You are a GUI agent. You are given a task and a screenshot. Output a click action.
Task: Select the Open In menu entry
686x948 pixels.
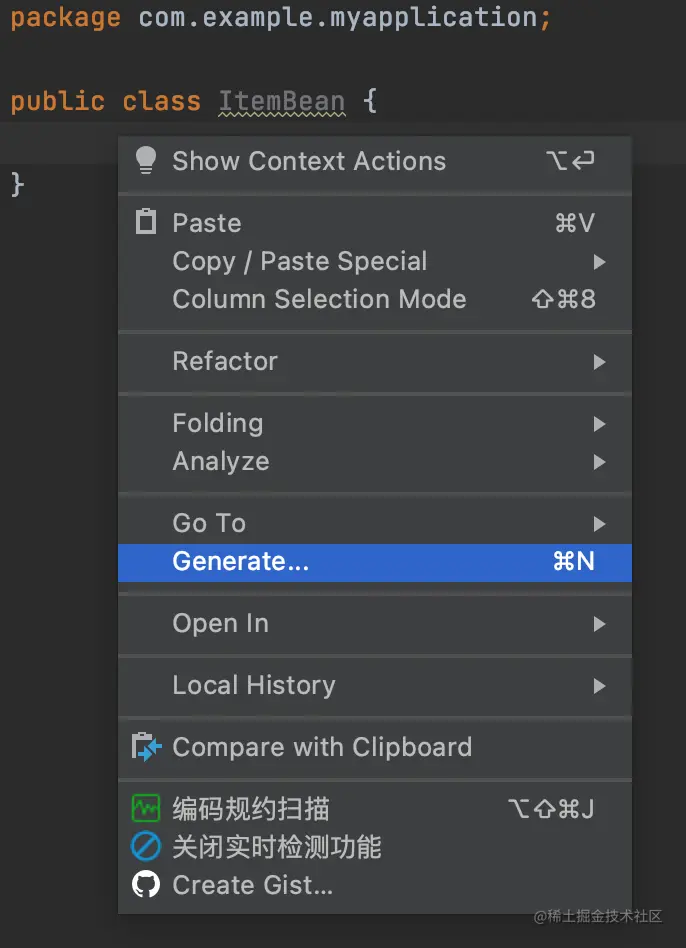tap(375, 624)
